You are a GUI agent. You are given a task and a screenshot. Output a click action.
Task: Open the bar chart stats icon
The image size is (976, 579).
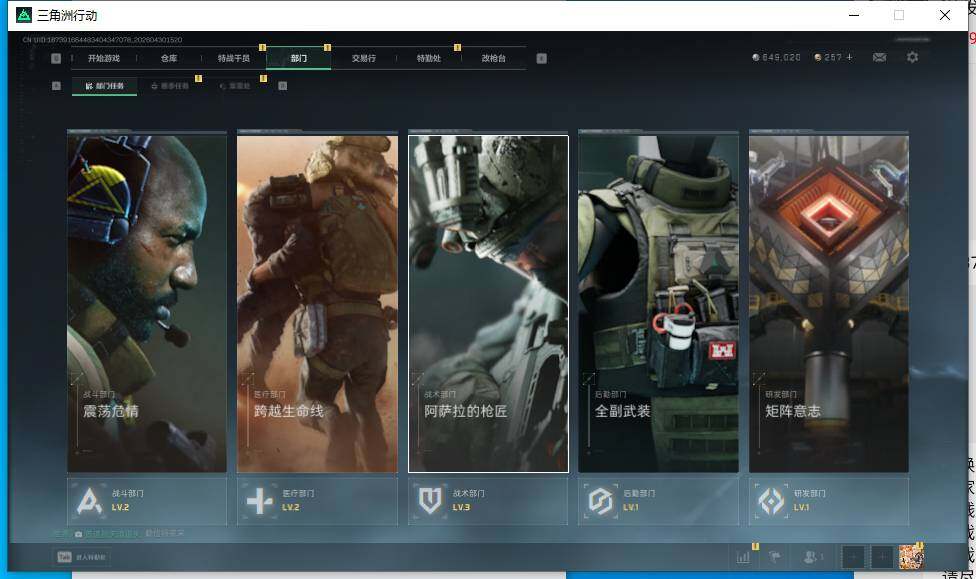pyautogui.click(x=743, y=557)
